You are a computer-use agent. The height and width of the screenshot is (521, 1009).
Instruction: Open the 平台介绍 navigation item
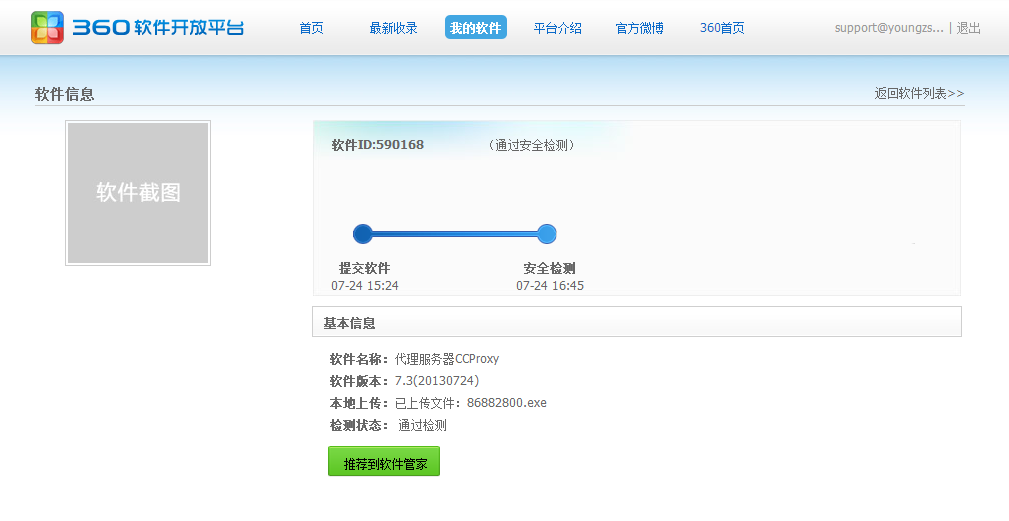click(557, 28)
